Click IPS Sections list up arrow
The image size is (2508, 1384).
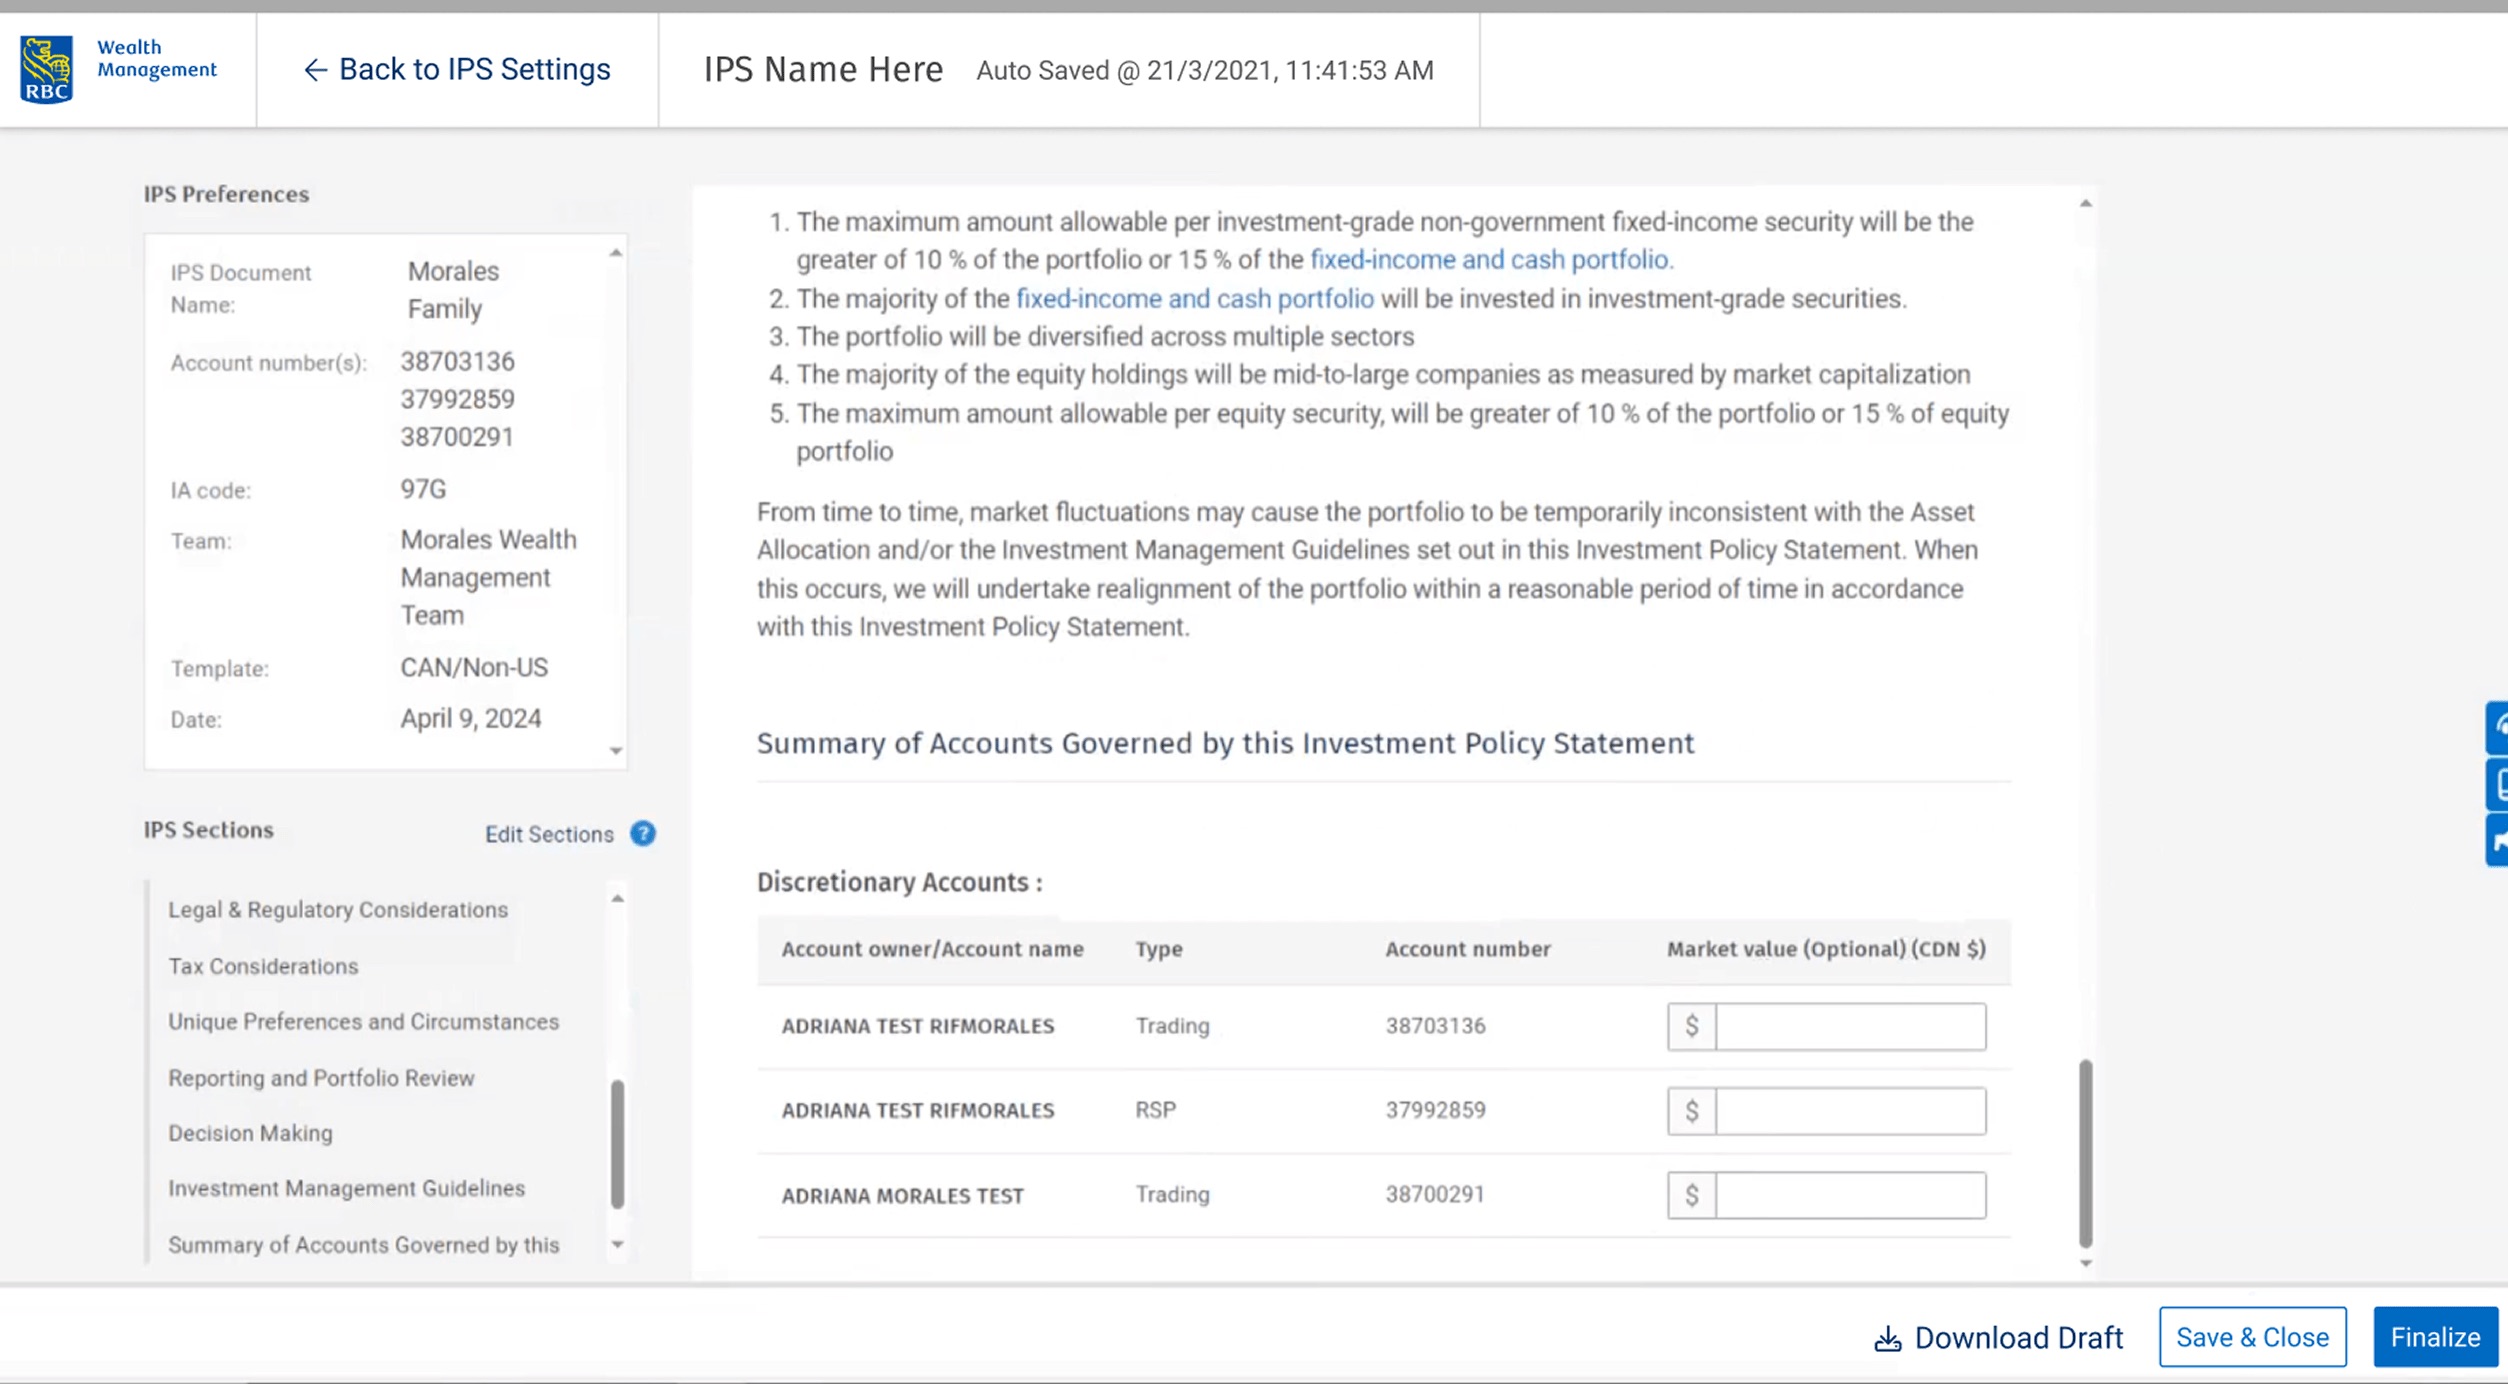(x=617, y=899)
